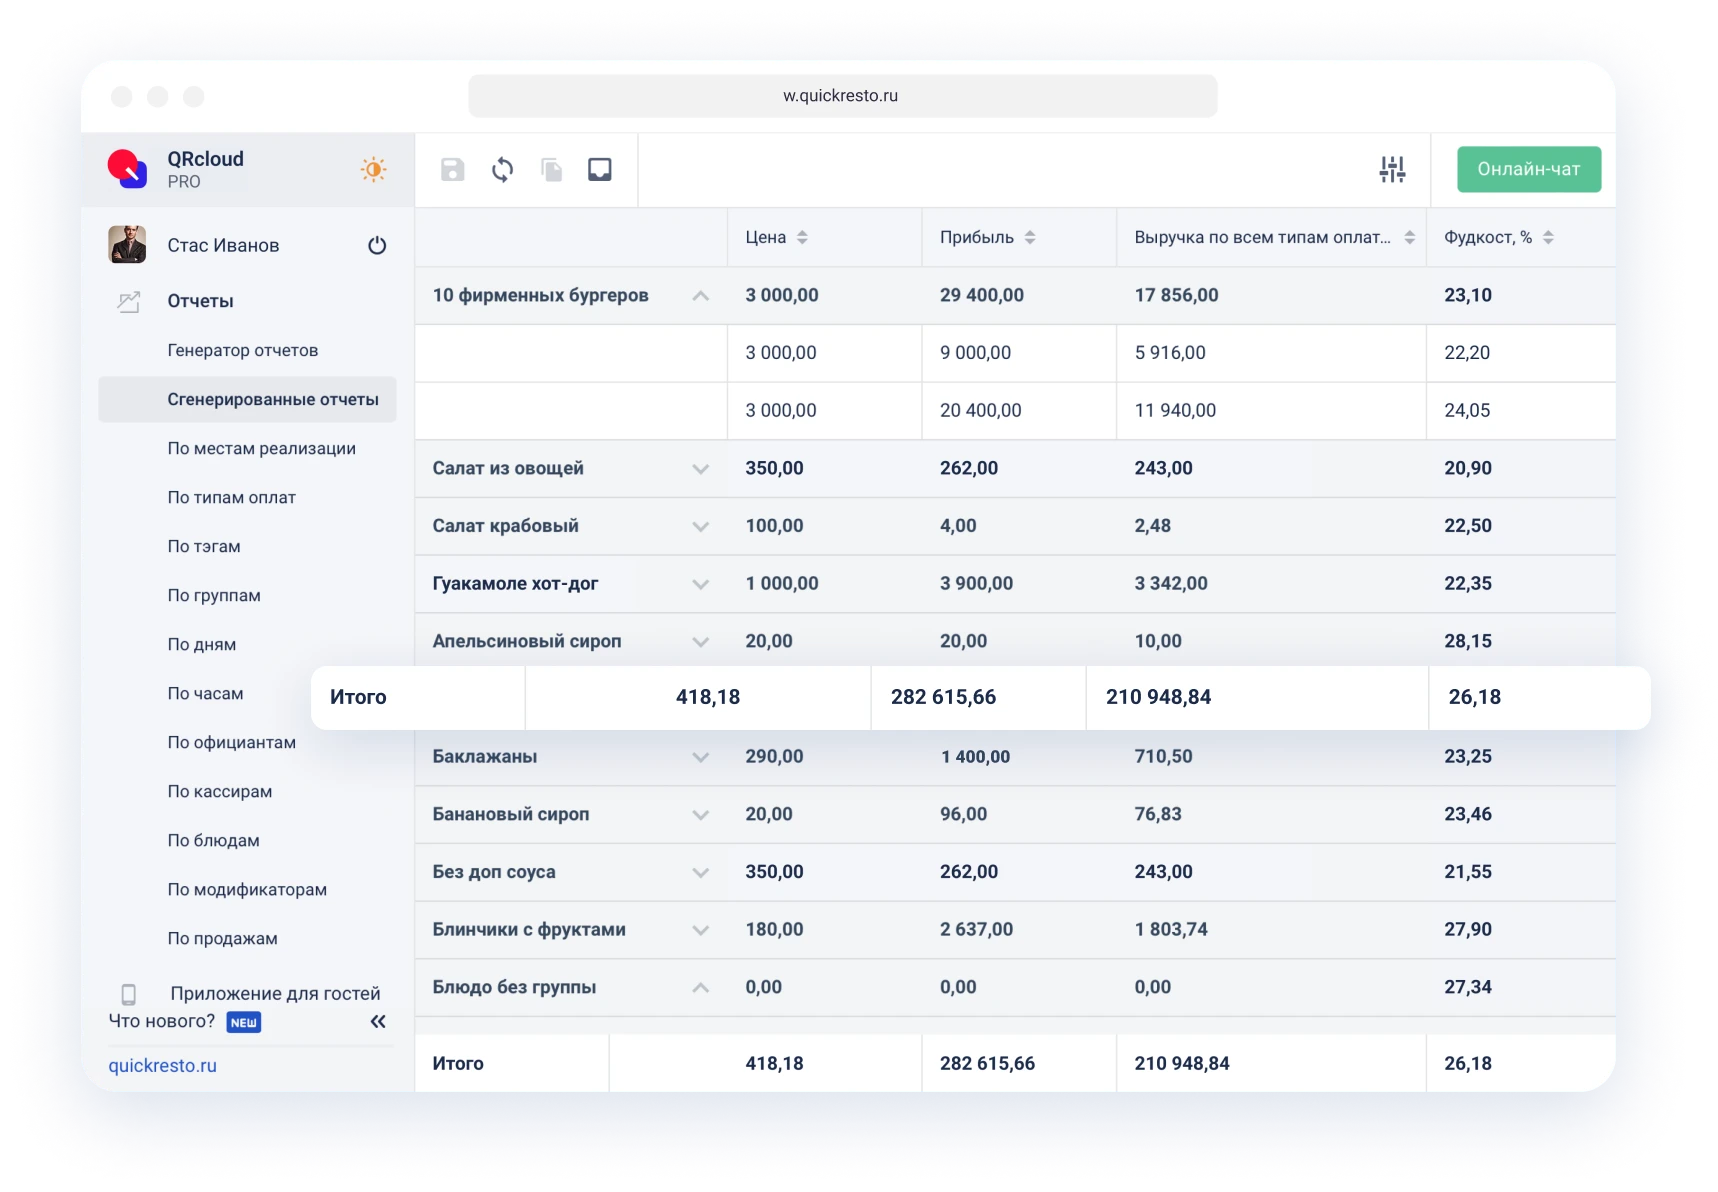
Task: Toggle the light theme sun icon
Action: click(x=373, y=170)
